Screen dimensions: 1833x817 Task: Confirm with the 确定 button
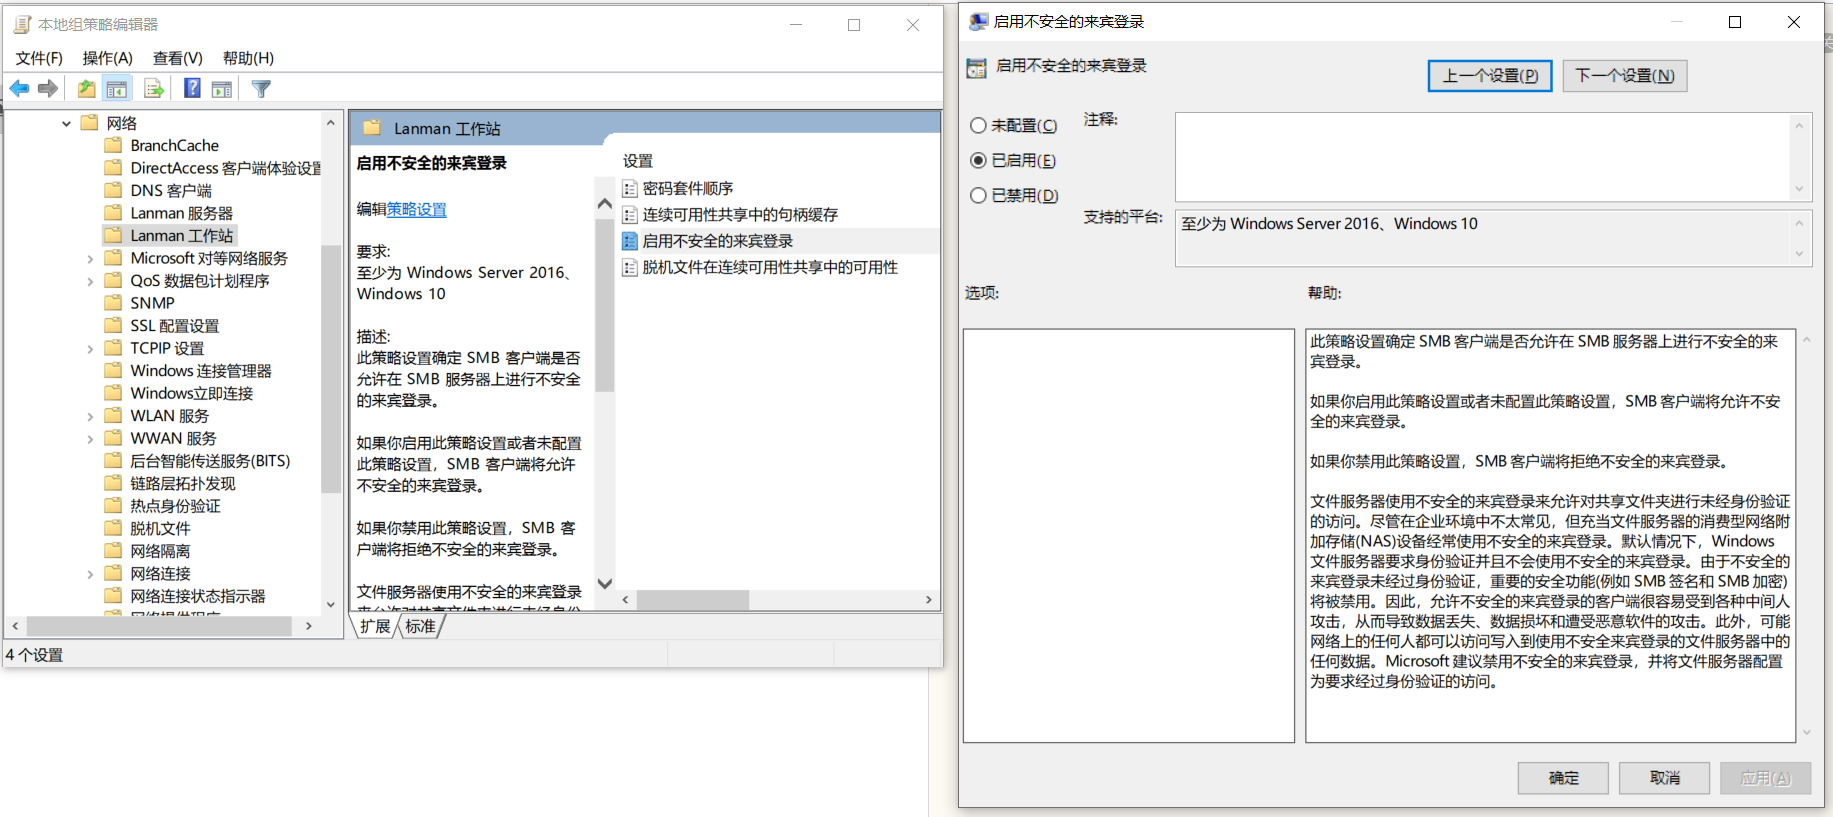pyautogui.click(x=1563, y=778)
